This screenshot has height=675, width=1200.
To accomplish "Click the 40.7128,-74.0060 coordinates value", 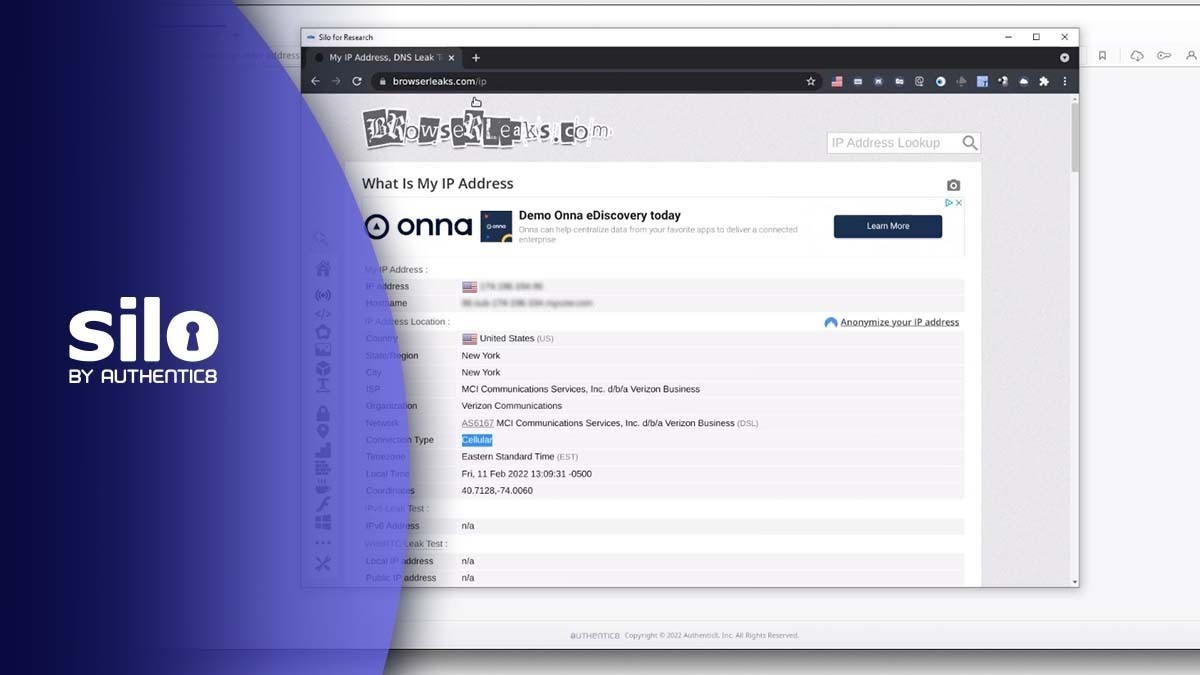I will (x=497, y=491).
